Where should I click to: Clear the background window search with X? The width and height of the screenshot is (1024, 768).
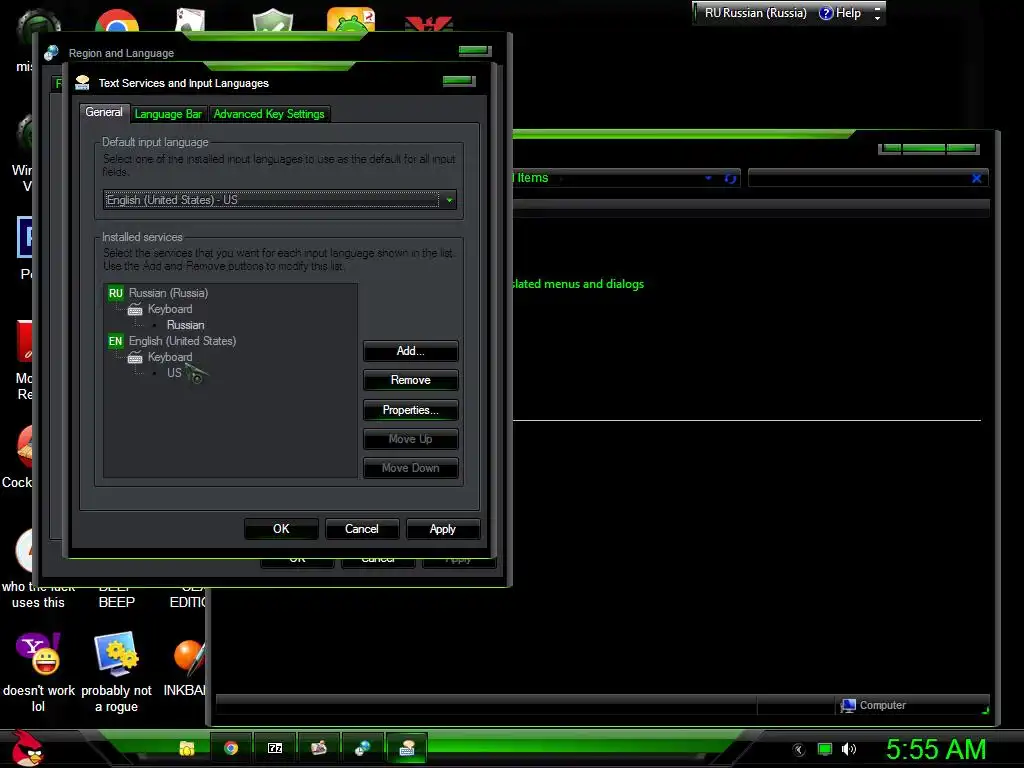click(976, 178)
